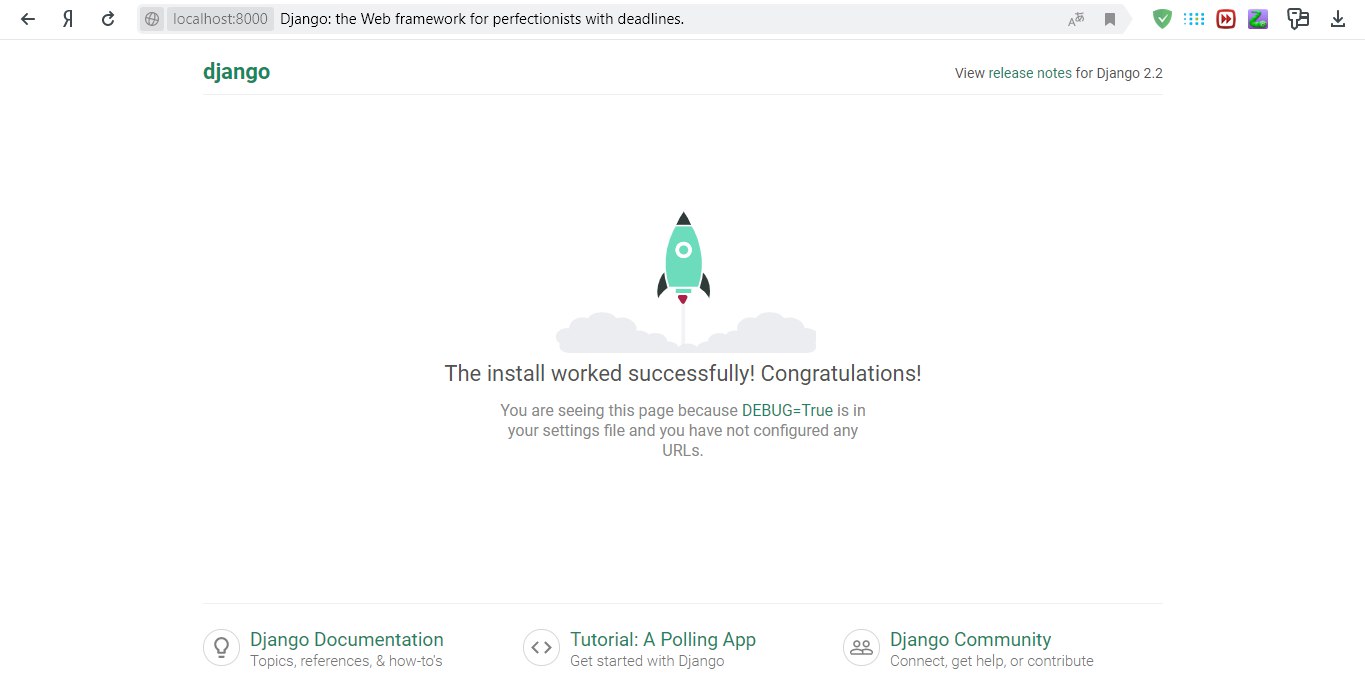Open Django Documentation link
Image resolution: width=1365 pixels, height=694 pixels.
347,639
